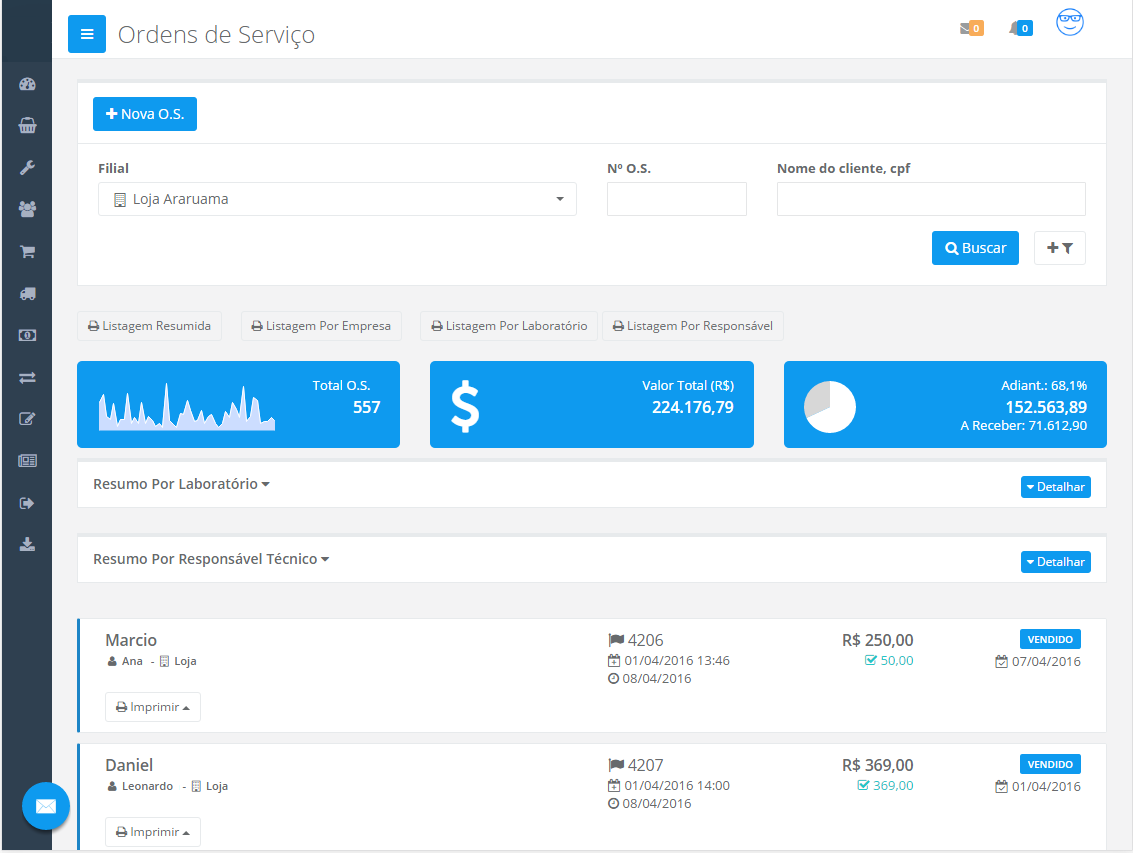Click the dollar sign icon on Valor Total card
The width and height of the screenshot is (1133, 853).
tap(465, 406)
